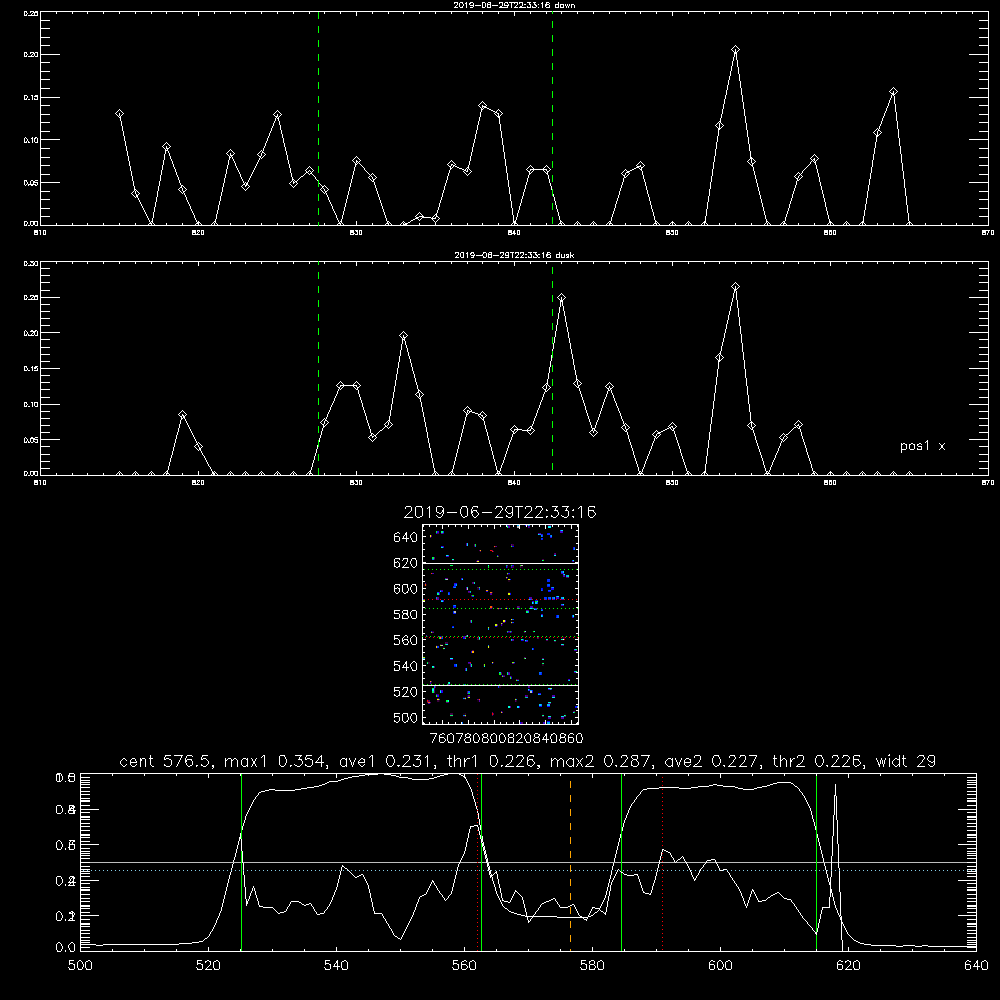Click x-axis label '600' of the bottom plot
This screenshot has width=1000, height=1000.
720,966
